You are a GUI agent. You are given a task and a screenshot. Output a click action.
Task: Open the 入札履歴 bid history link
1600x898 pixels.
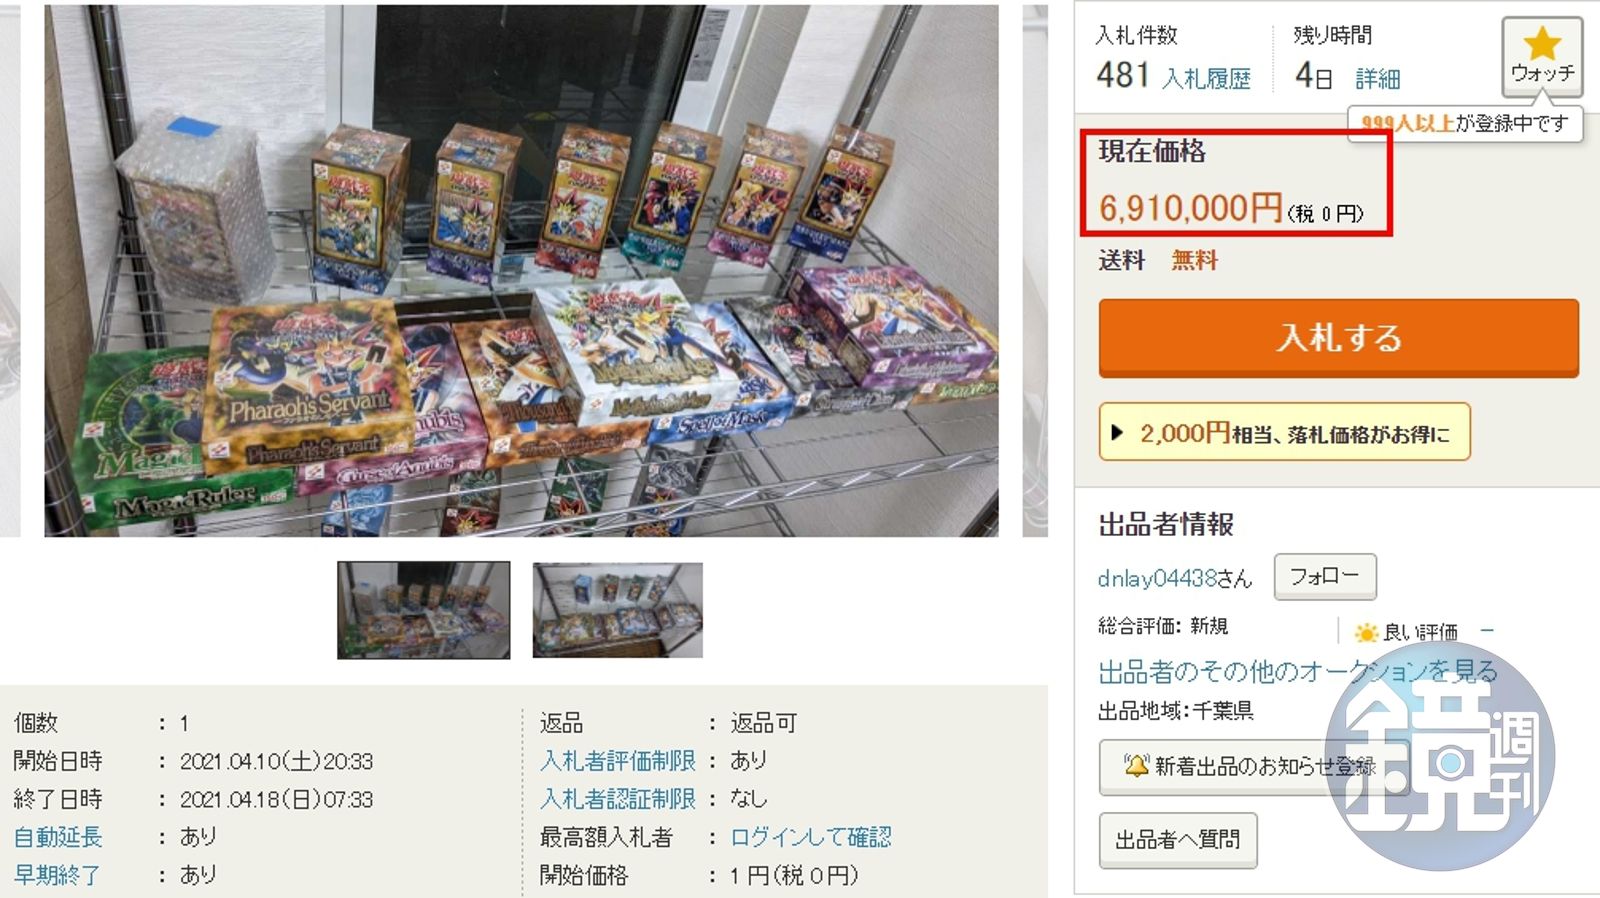[1206, 79]
